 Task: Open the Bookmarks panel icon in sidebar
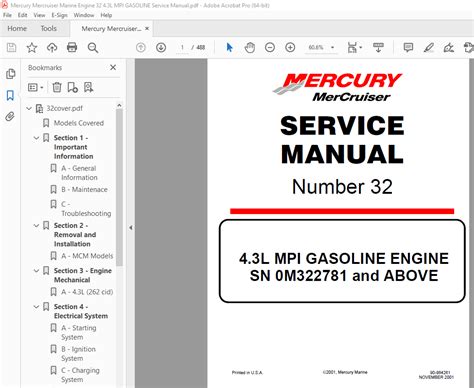[x=10, y=95]
